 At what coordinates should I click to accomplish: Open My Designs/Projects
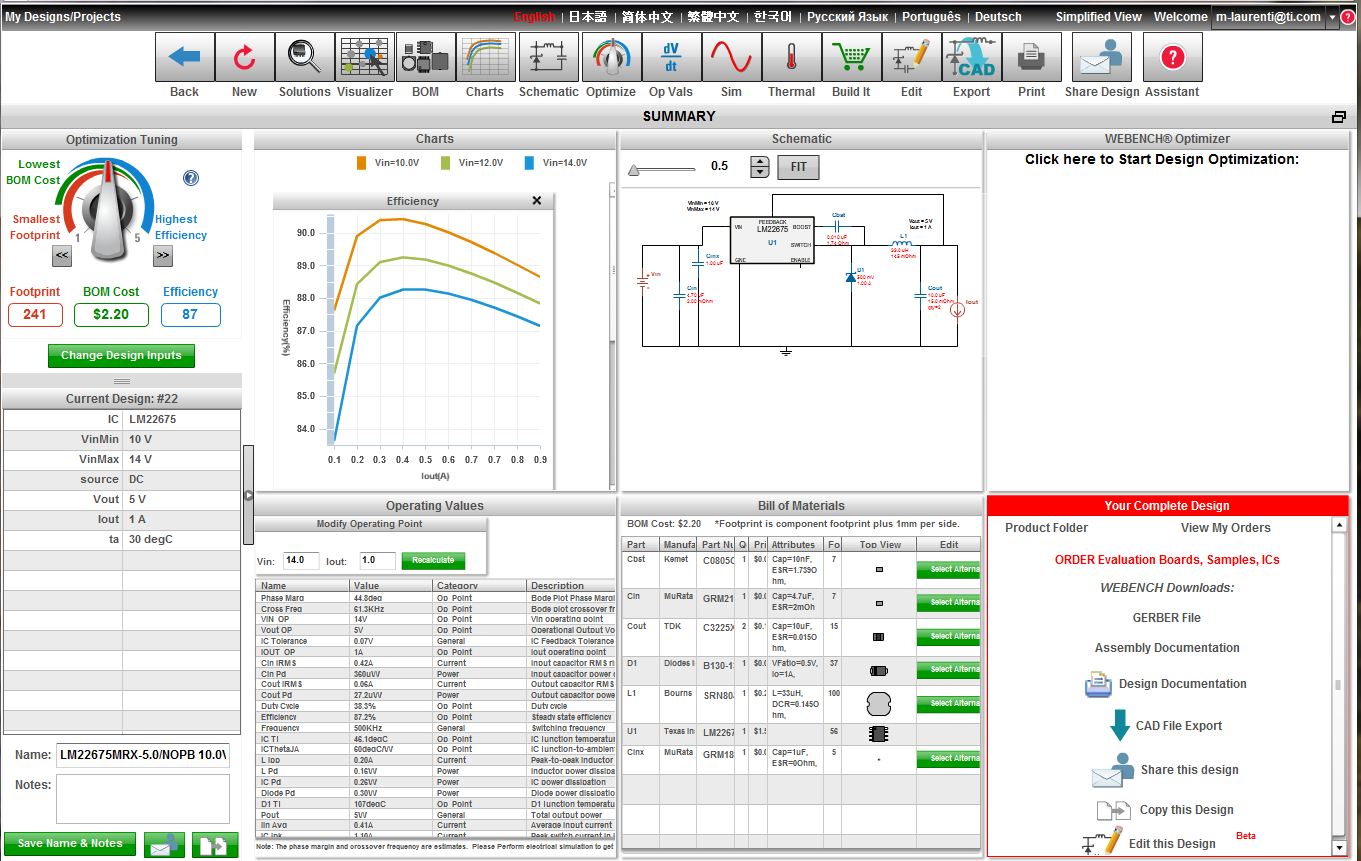coord(63,17)
